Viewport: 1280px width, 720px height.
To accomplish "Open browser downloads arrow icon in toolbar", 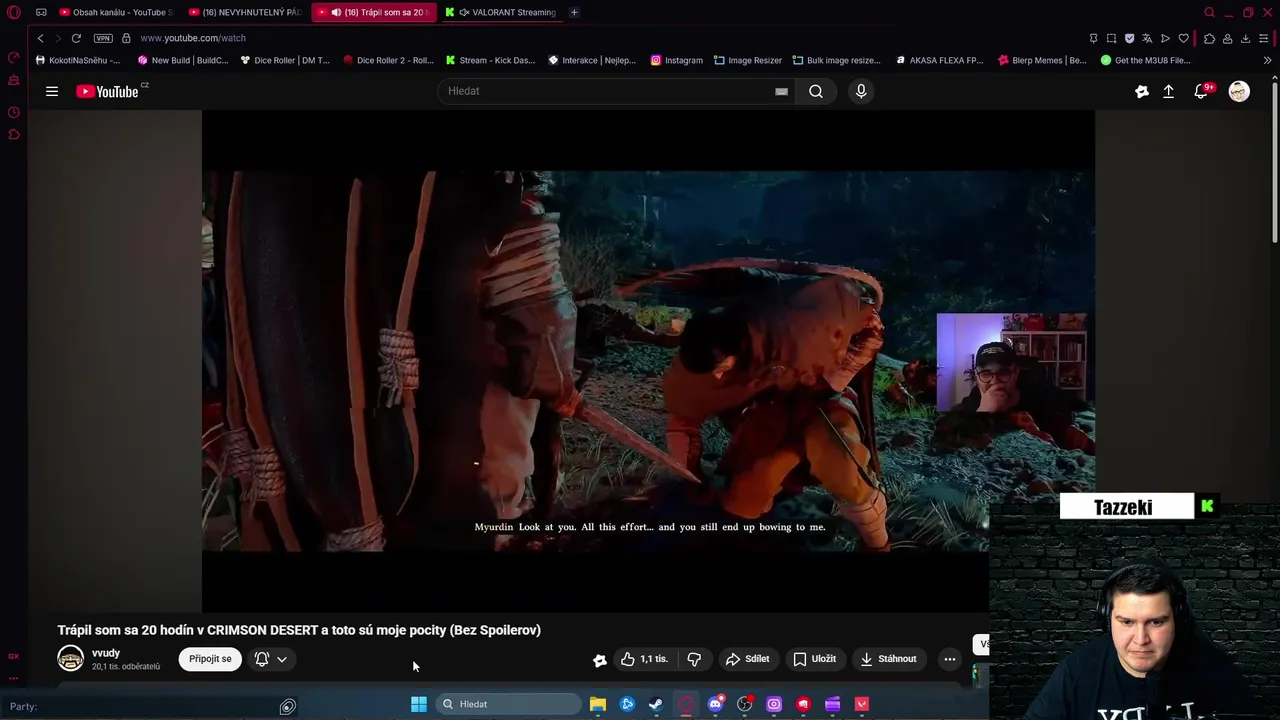I will tap(1245, 38).
